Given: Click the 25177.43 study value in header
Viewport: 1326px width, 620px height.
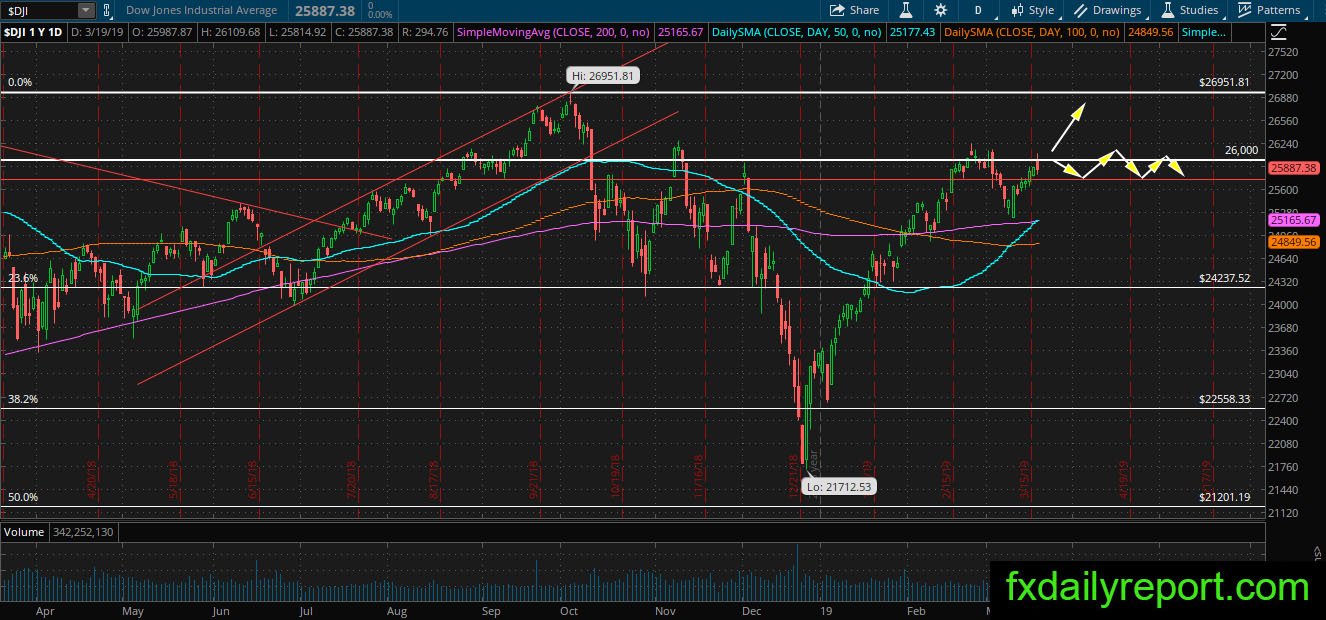Looking at the screenshot, I should 911,33.
